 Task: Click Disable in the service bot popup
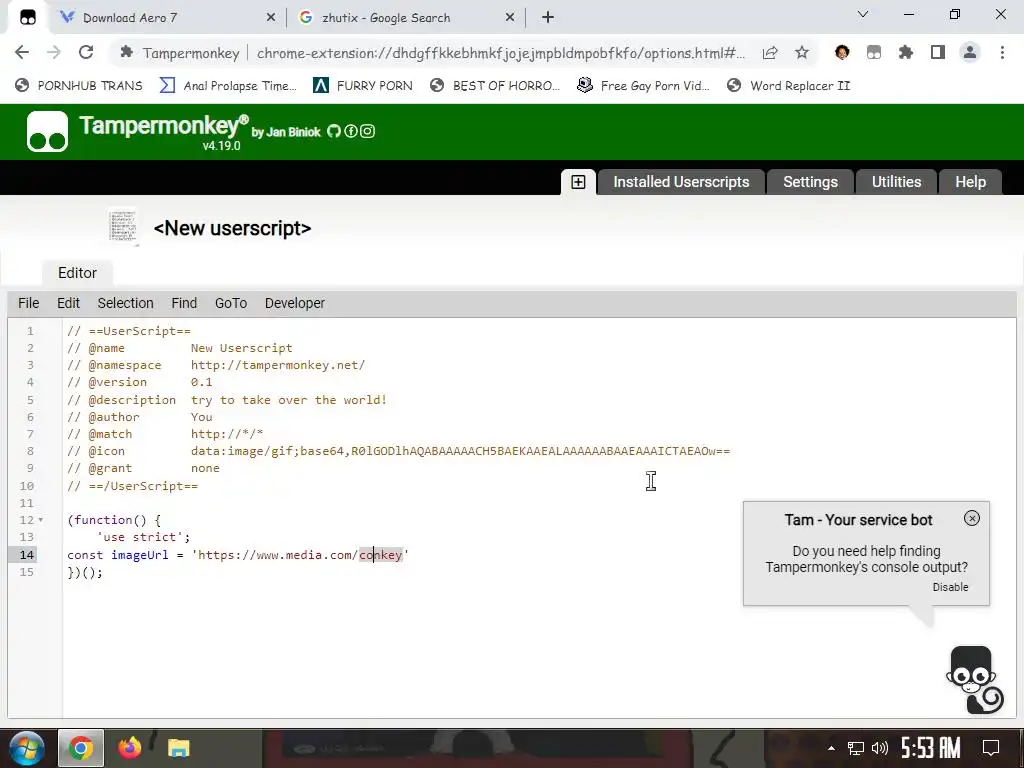(x=950, y=587)
